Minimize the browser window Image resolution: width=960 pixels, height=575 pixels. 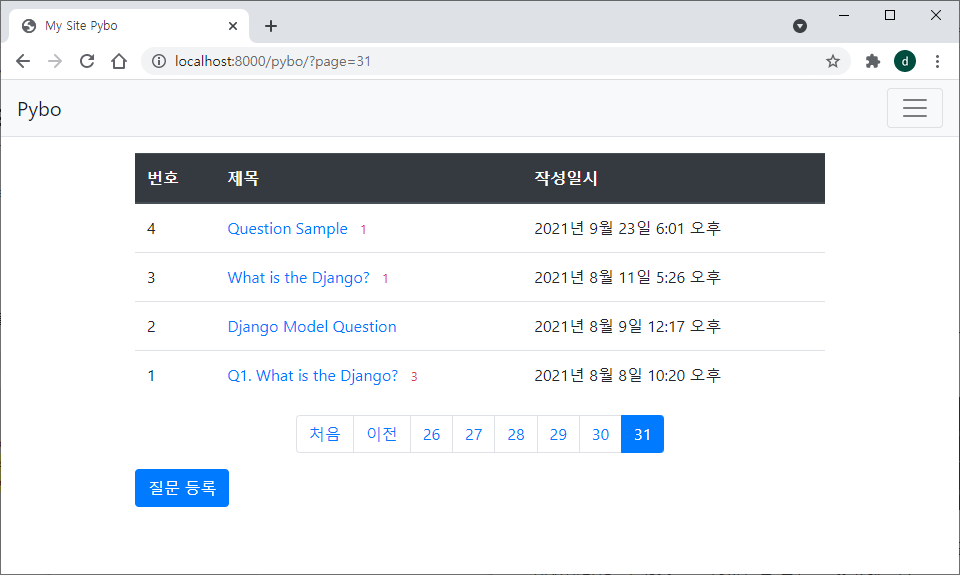pos(844,15)
